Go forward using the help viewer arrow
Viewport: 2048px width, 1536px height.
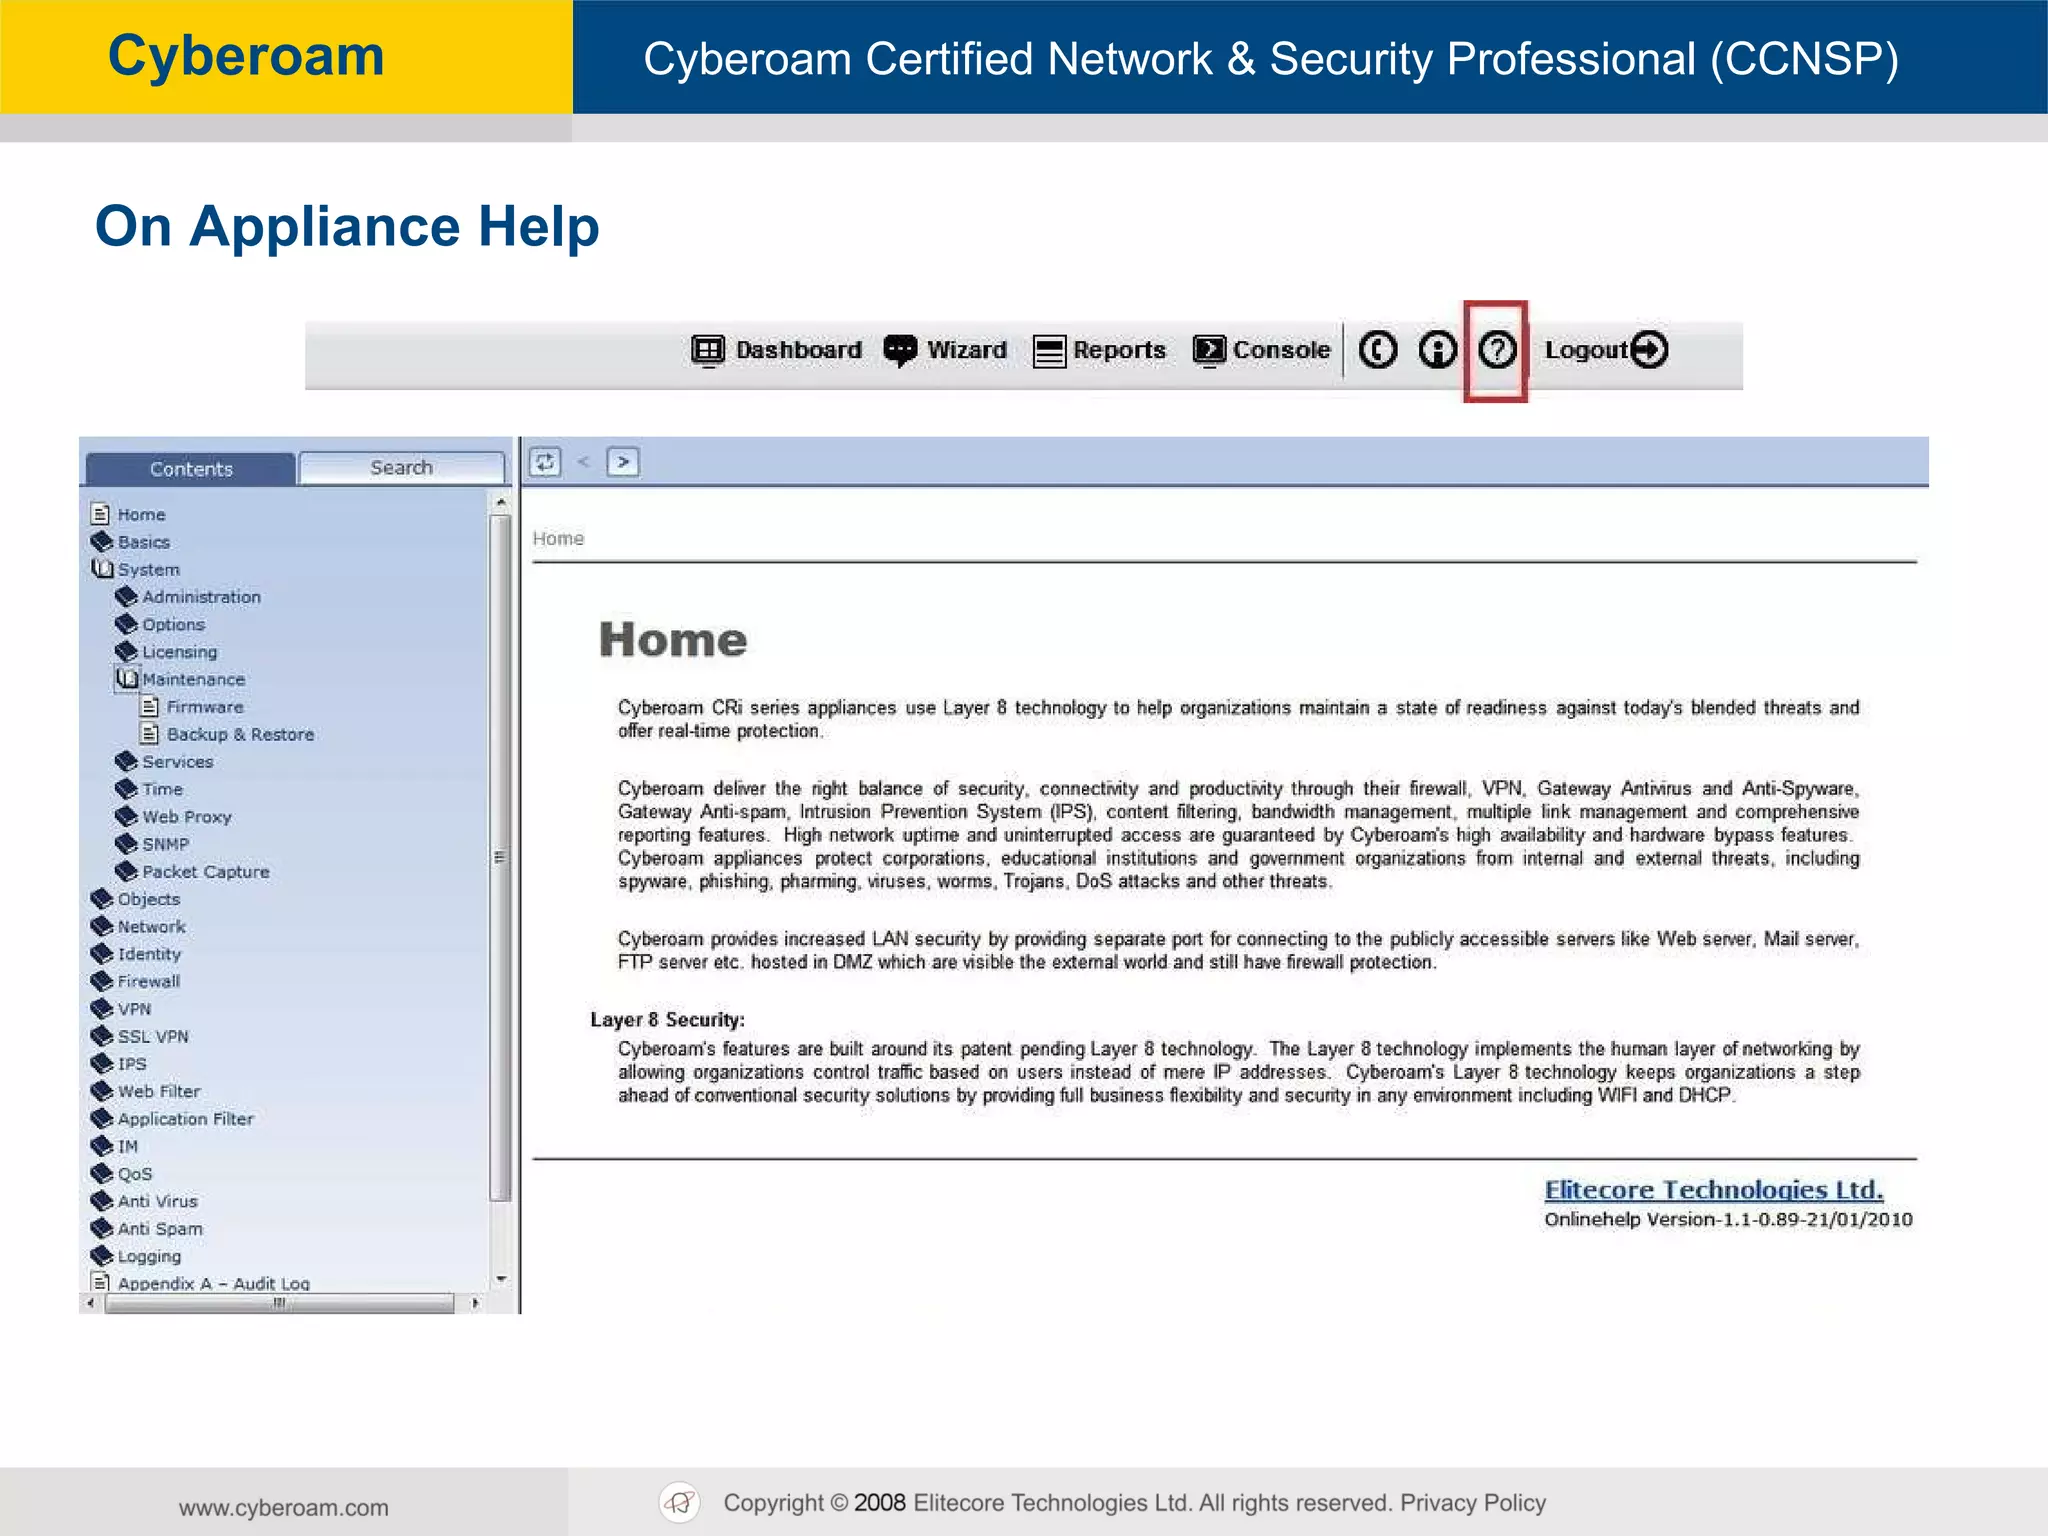coord(623,462)
